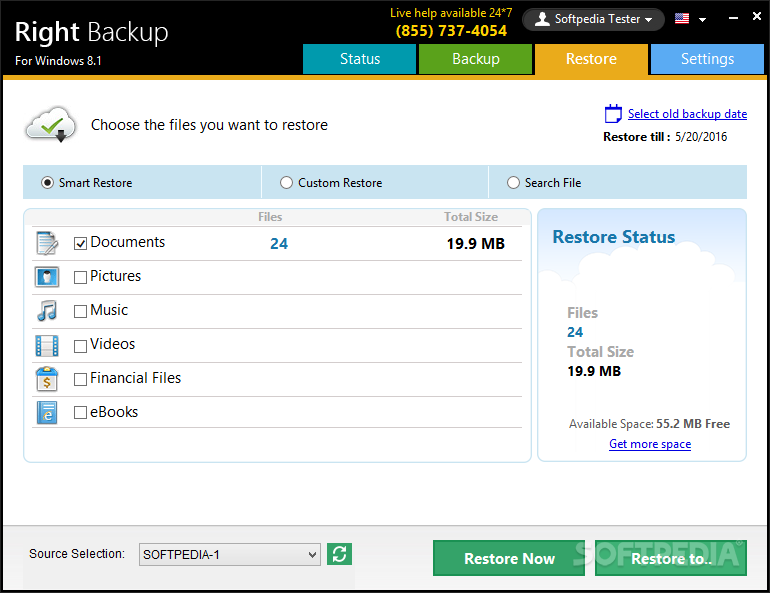Click the Get more space link
The width and height of the screenshot is (770, 593).
pos(650,444)
